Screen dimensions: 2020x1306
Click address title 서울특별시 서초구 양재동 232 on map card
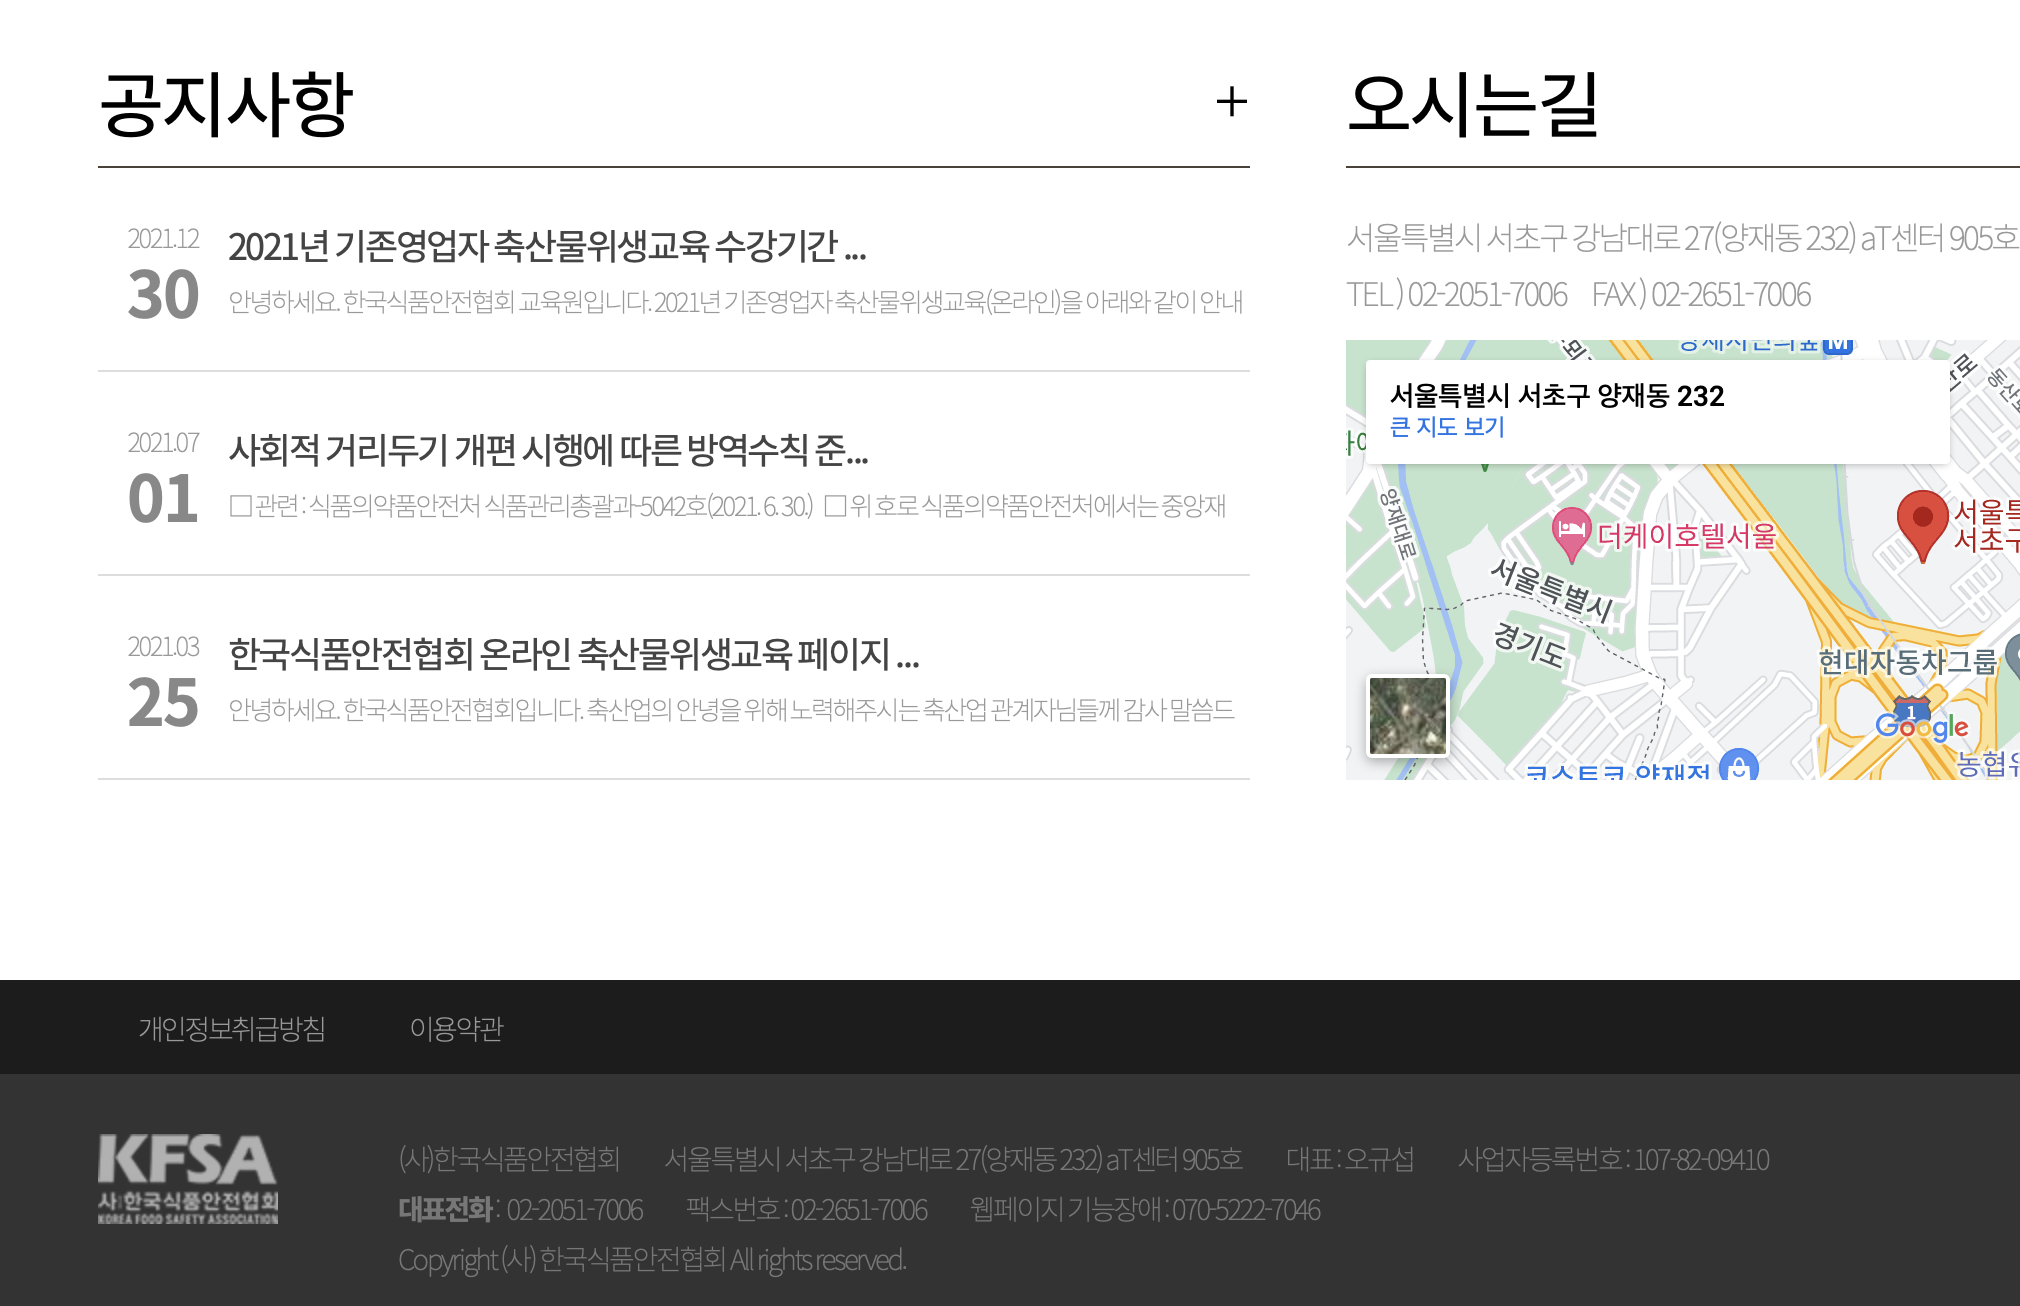point(1556,396)
